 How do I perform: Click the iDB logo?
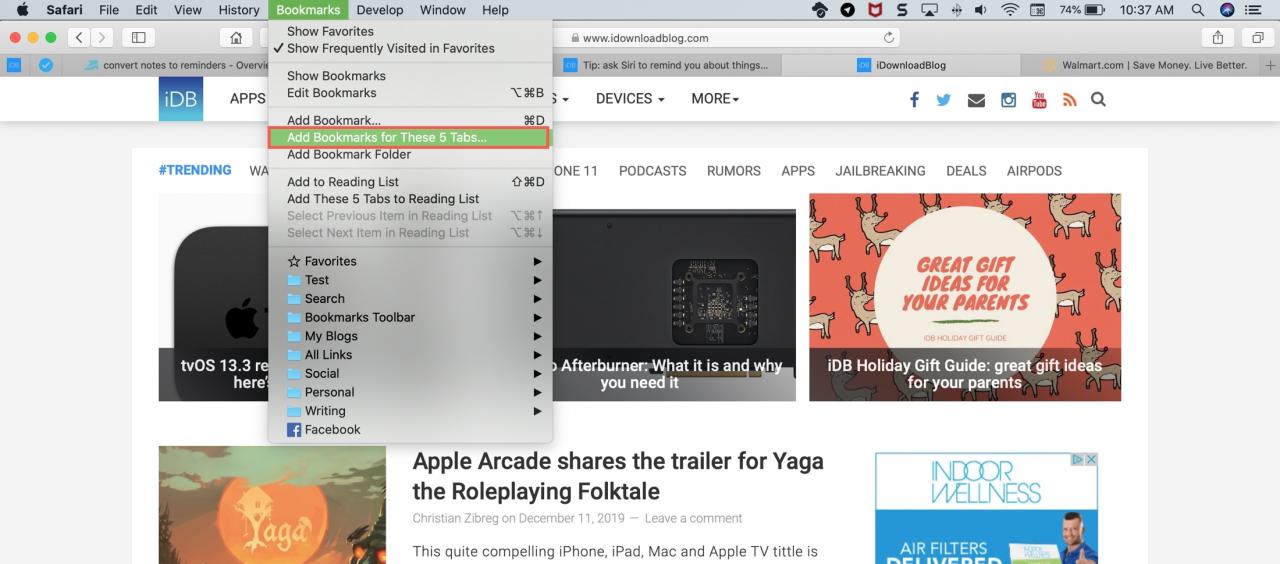[181, 98]
